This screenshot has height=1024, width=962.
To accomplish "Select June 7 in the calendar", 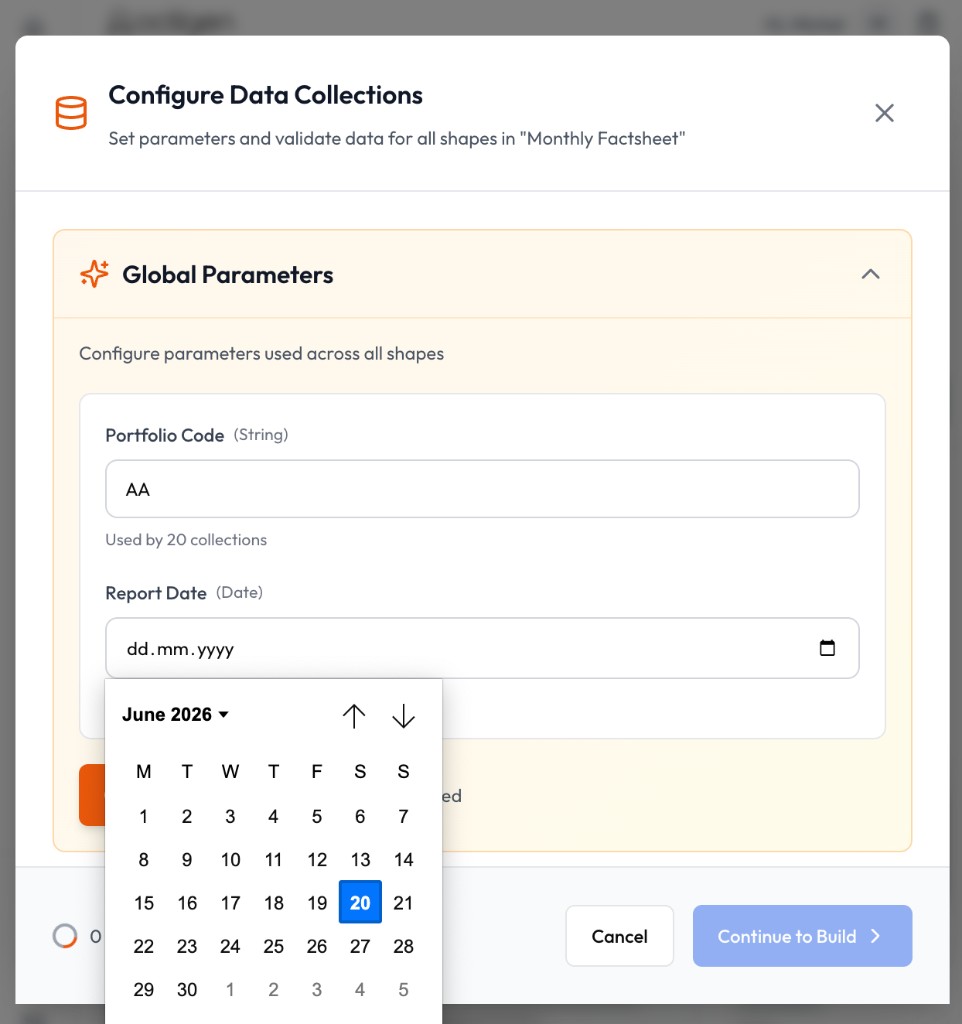I will 404,816.
